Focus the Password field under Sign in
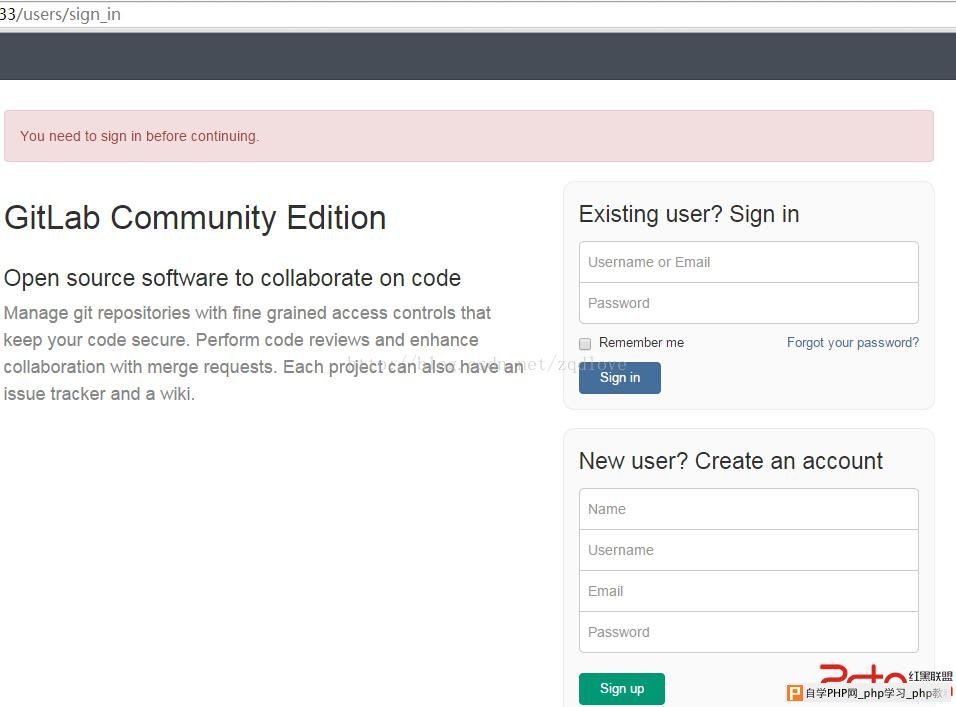Viewport: 956px width, 707px height. click(x=749, y=303)
